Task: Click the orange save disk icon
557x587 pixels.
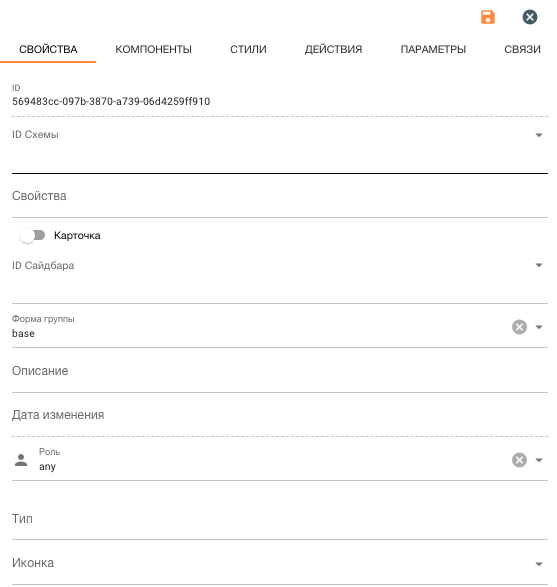Action: [x=488, y=17]
